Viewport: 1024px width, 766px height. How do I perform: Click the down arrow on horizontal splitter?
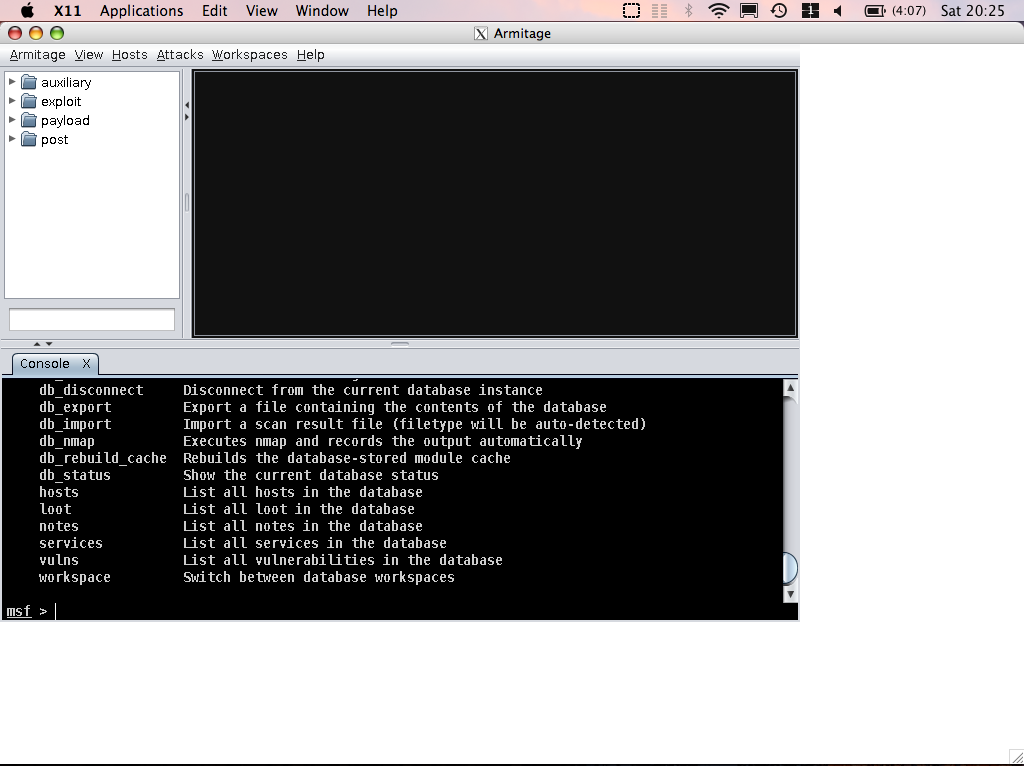point(48,343)
